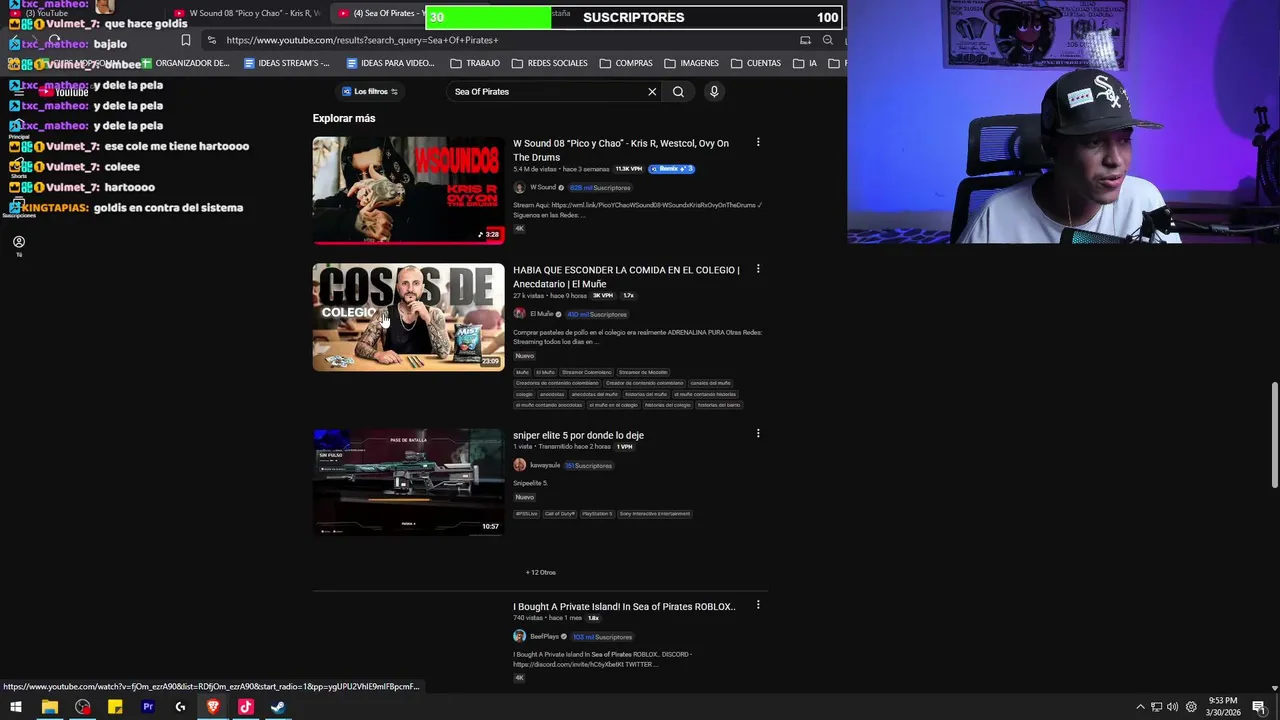Viewport: 1280px width, 720px height.
Task: Open Steam from the taskbar
Action: tap(278, 707)
